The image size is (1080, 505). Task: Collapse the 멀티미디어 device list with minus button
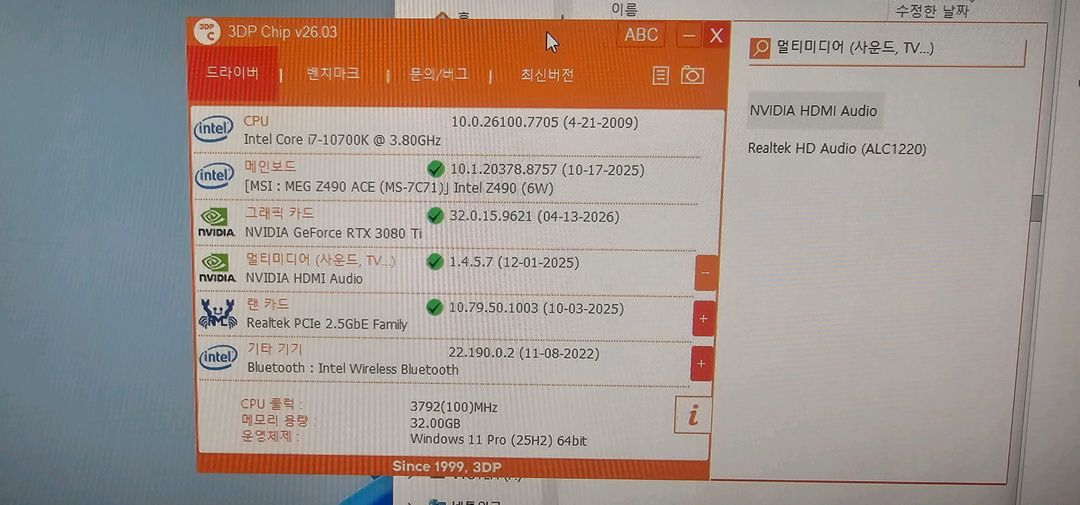705,273
